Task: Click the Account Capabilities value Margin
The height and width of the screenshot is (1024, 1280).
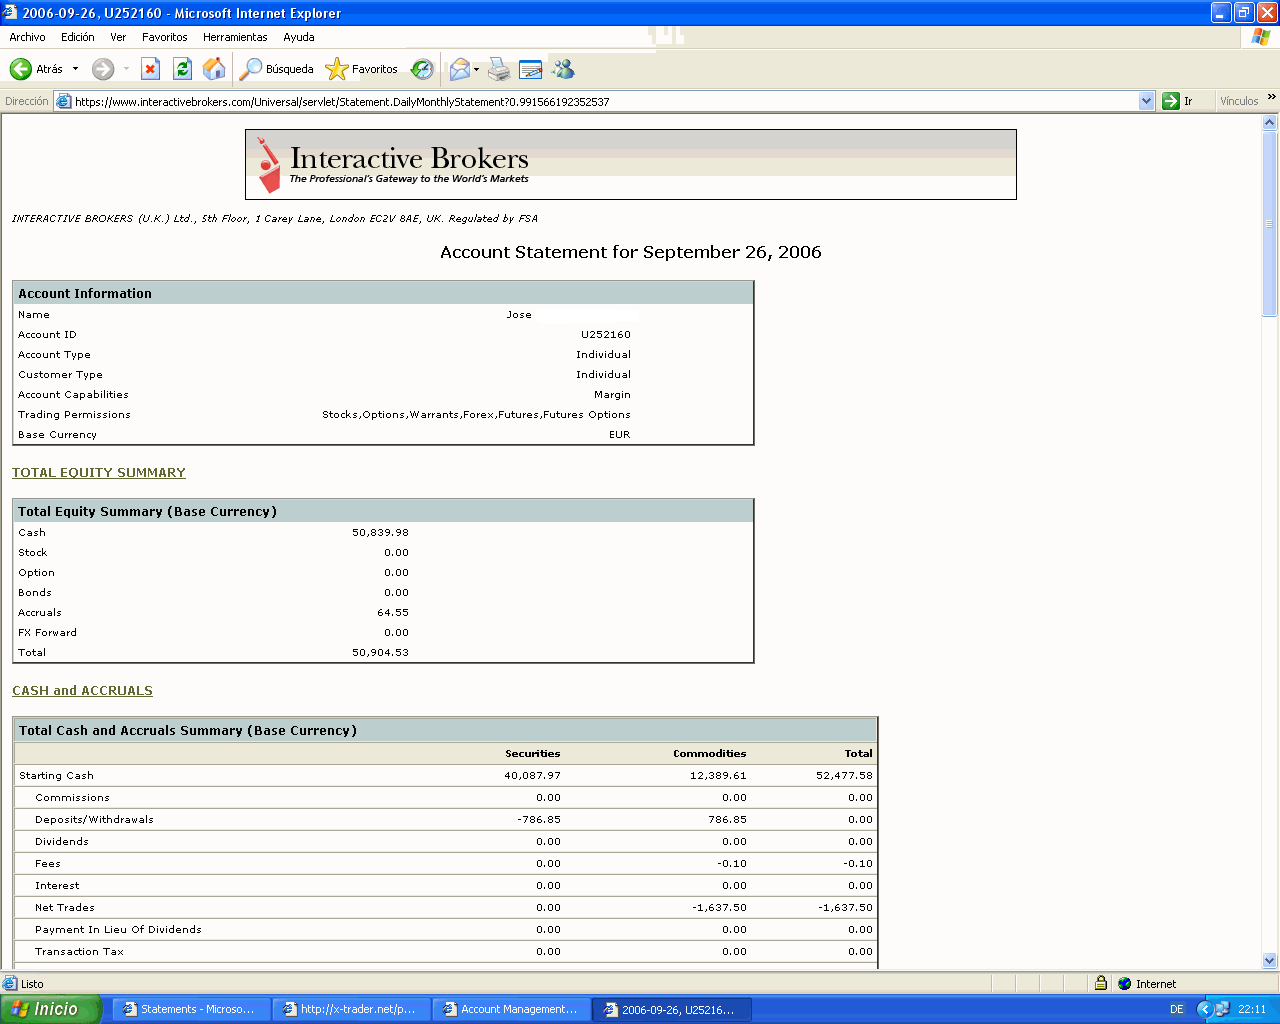Action: tap(612, 395)
